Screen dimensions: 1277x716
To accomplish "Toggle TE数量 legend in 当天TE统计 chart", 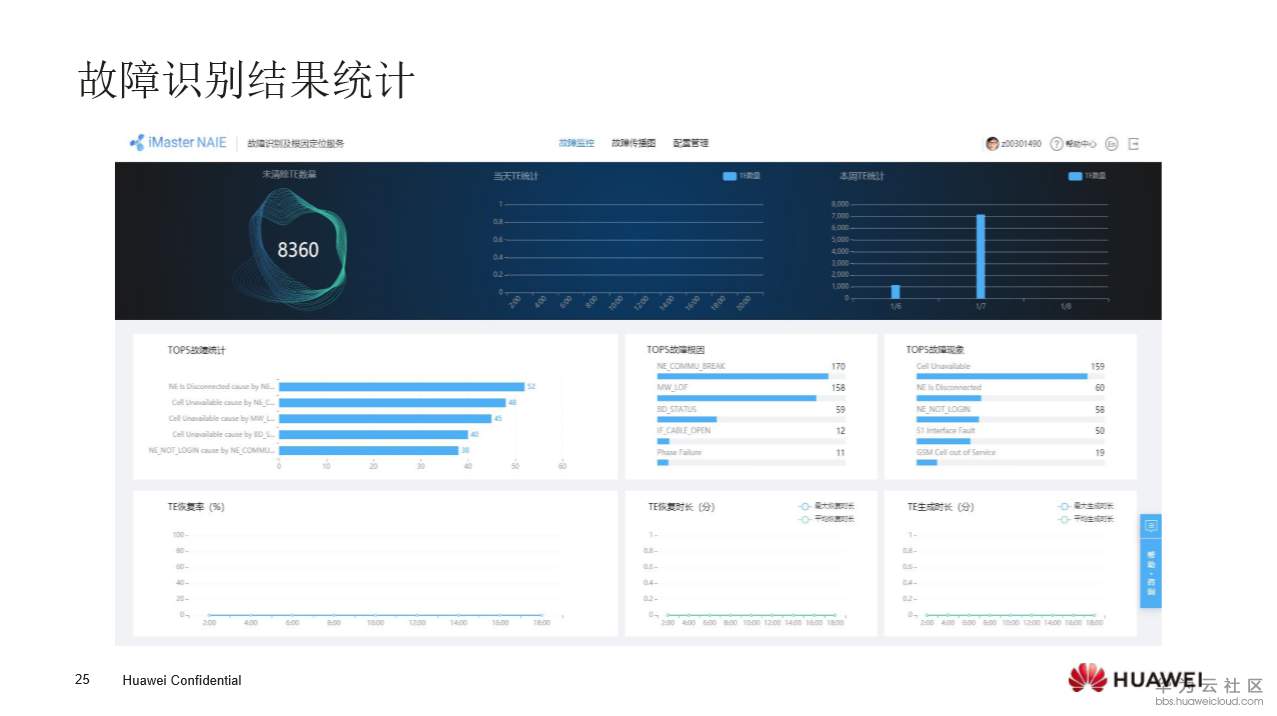I will point(741,175).
